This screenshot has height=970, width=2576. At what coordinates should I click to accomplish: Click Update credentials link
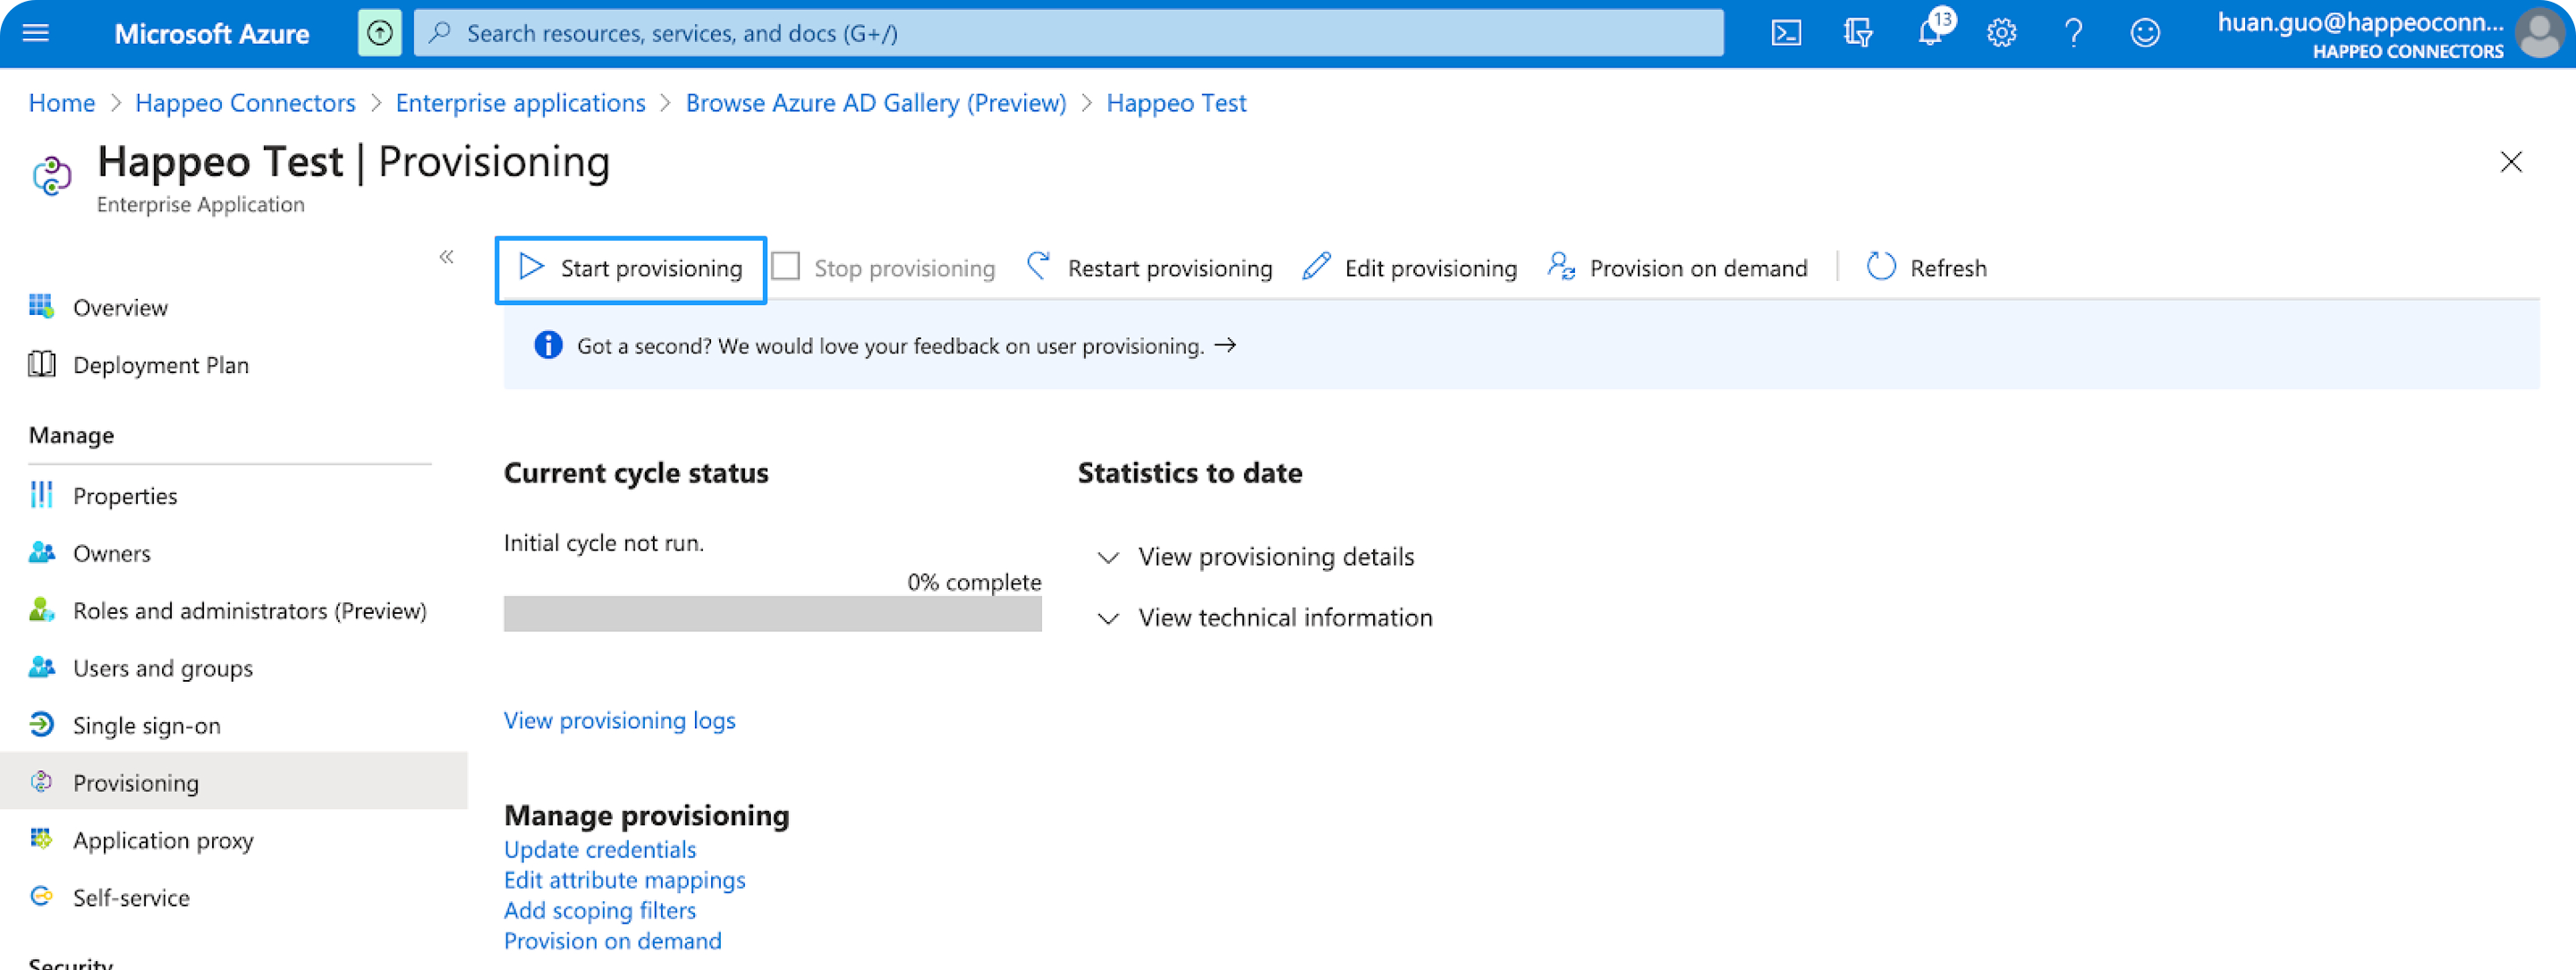(x=599, y=849)
